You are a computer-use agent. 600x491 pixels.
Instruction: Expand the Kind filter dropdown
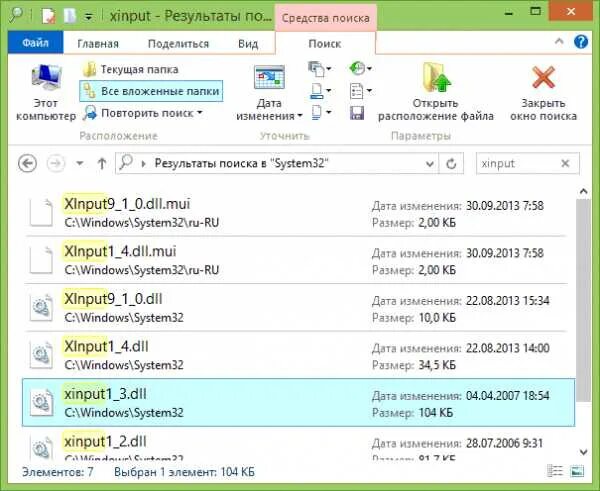point(320,69)
